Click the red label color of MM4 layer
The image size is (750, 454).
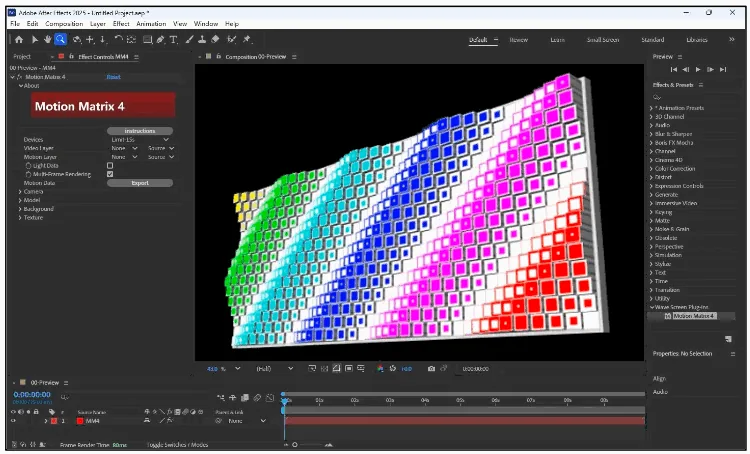coord(54,421)
